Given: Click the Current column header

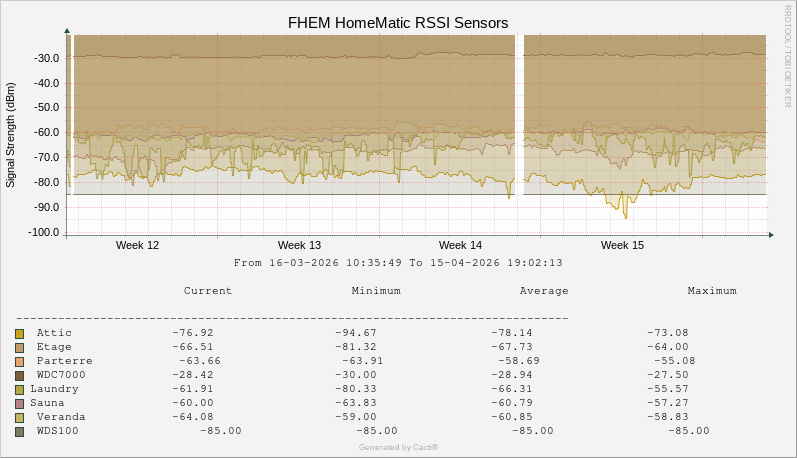Looking at the screenshot, I should coord(208,291).
